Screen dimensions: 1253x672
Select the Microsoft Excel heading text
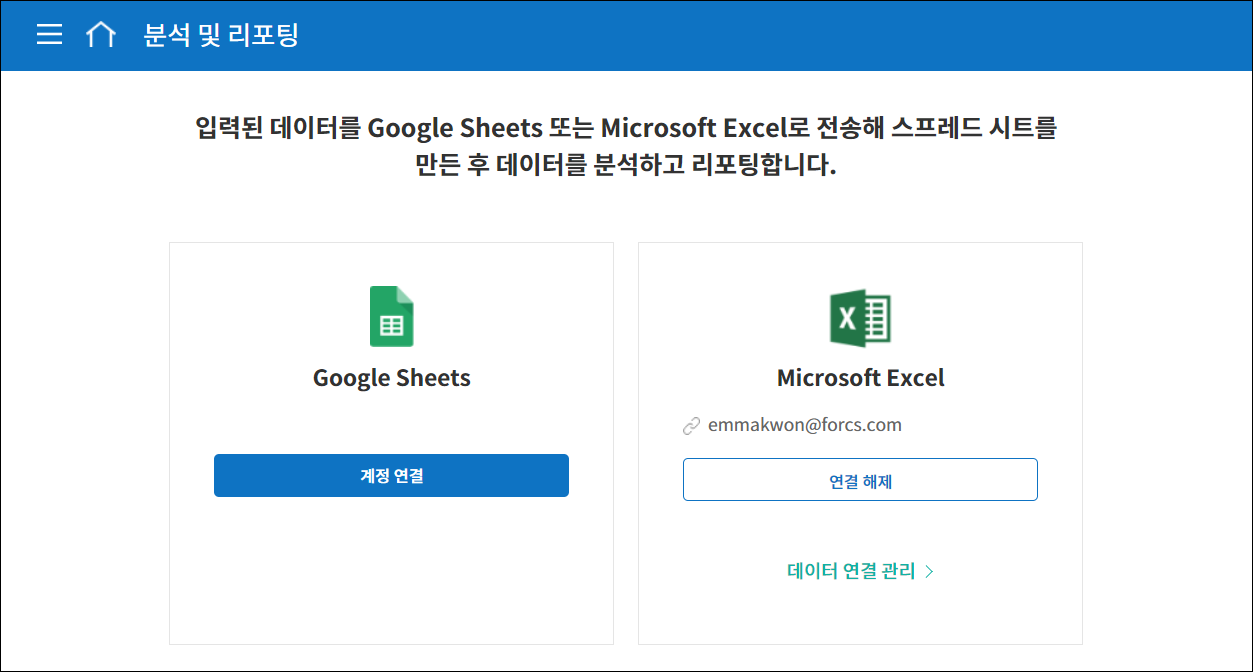coord(860,378)
